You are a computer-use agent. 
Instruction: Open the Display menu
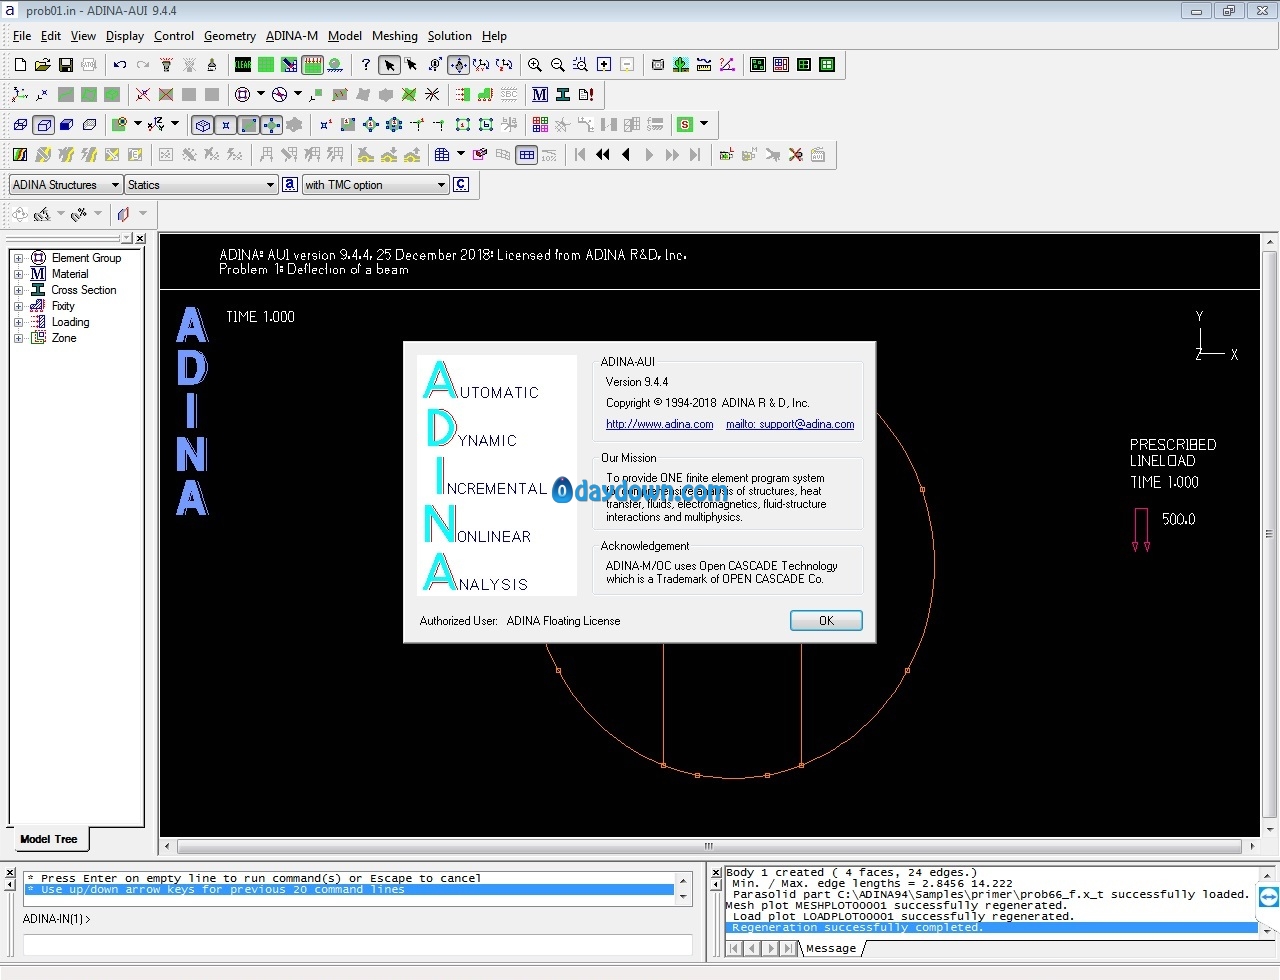click(125, 36)
